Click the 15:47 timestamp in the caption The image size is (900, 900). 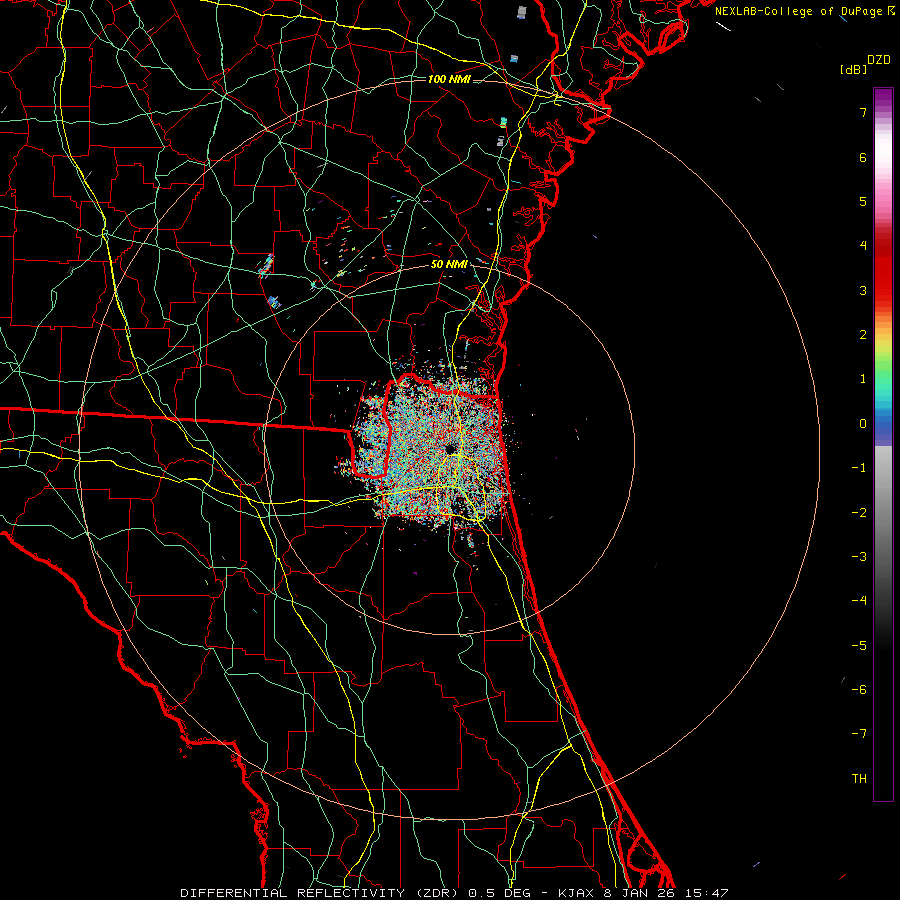coord(706,893)
